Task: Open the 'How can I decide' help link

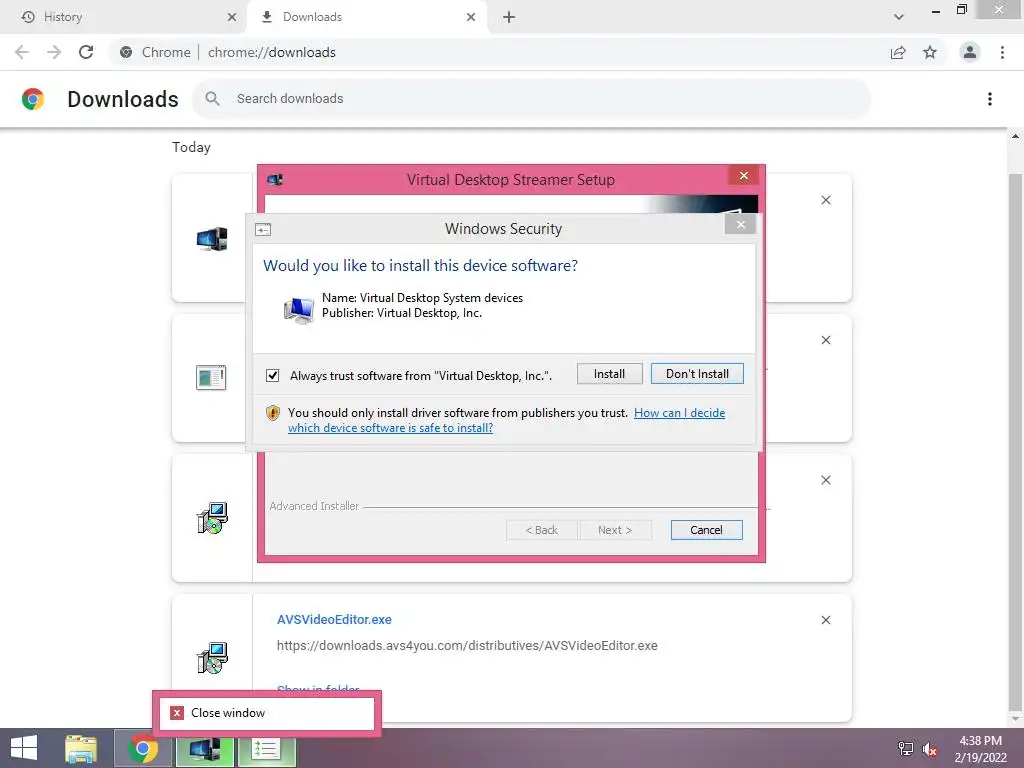Action: point(679,413)
